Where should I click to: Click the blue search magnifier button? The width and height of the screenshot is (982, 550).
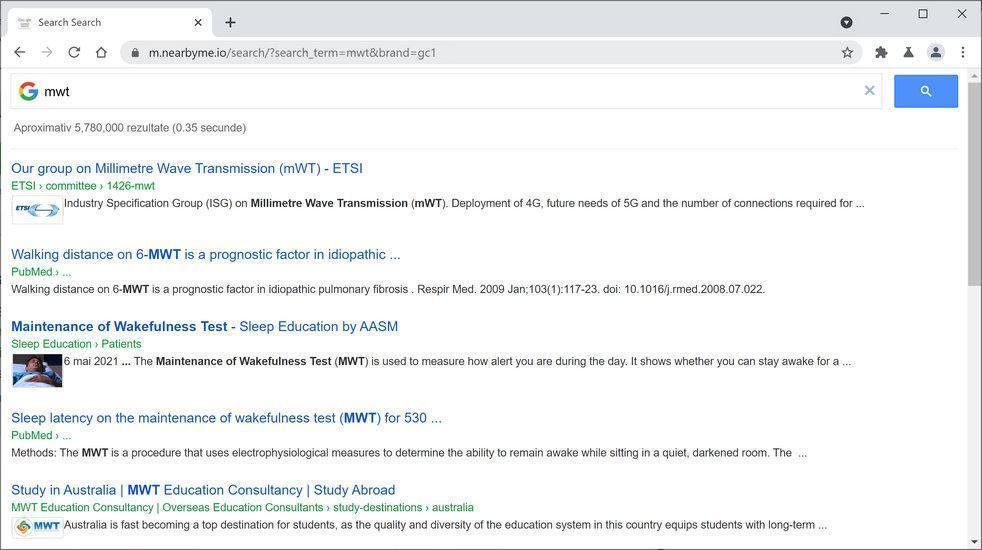pos(925,91)
